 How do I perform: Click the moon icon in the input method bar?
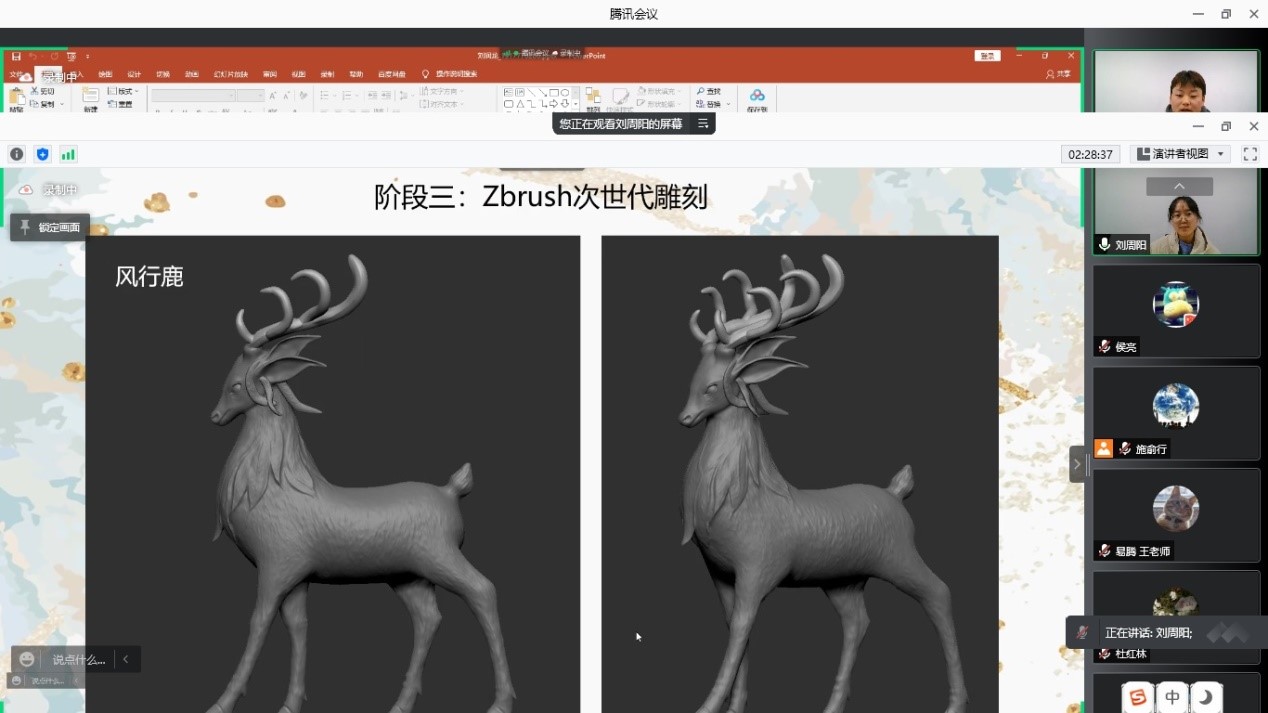[1207, 697]
